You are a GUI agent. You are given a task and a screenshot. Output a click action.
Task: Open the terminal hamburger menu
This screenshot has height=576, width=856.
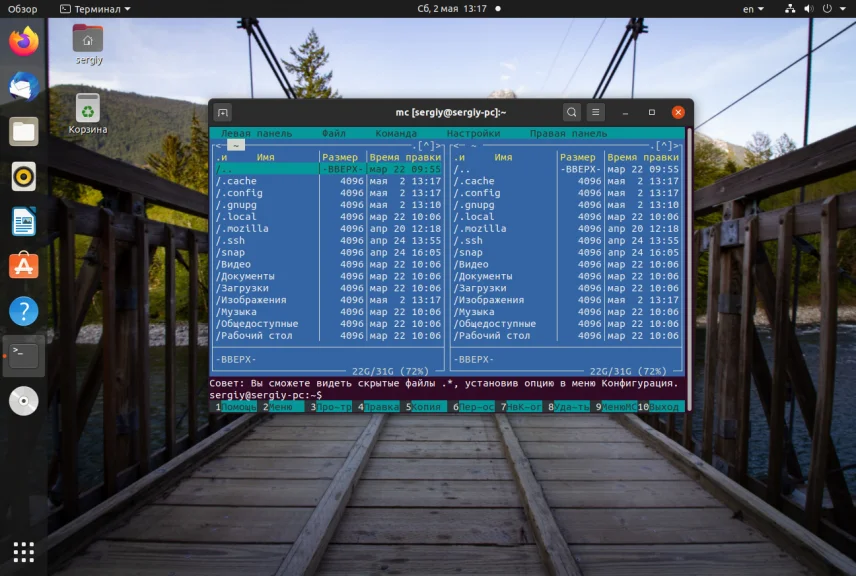pos(596,113)
